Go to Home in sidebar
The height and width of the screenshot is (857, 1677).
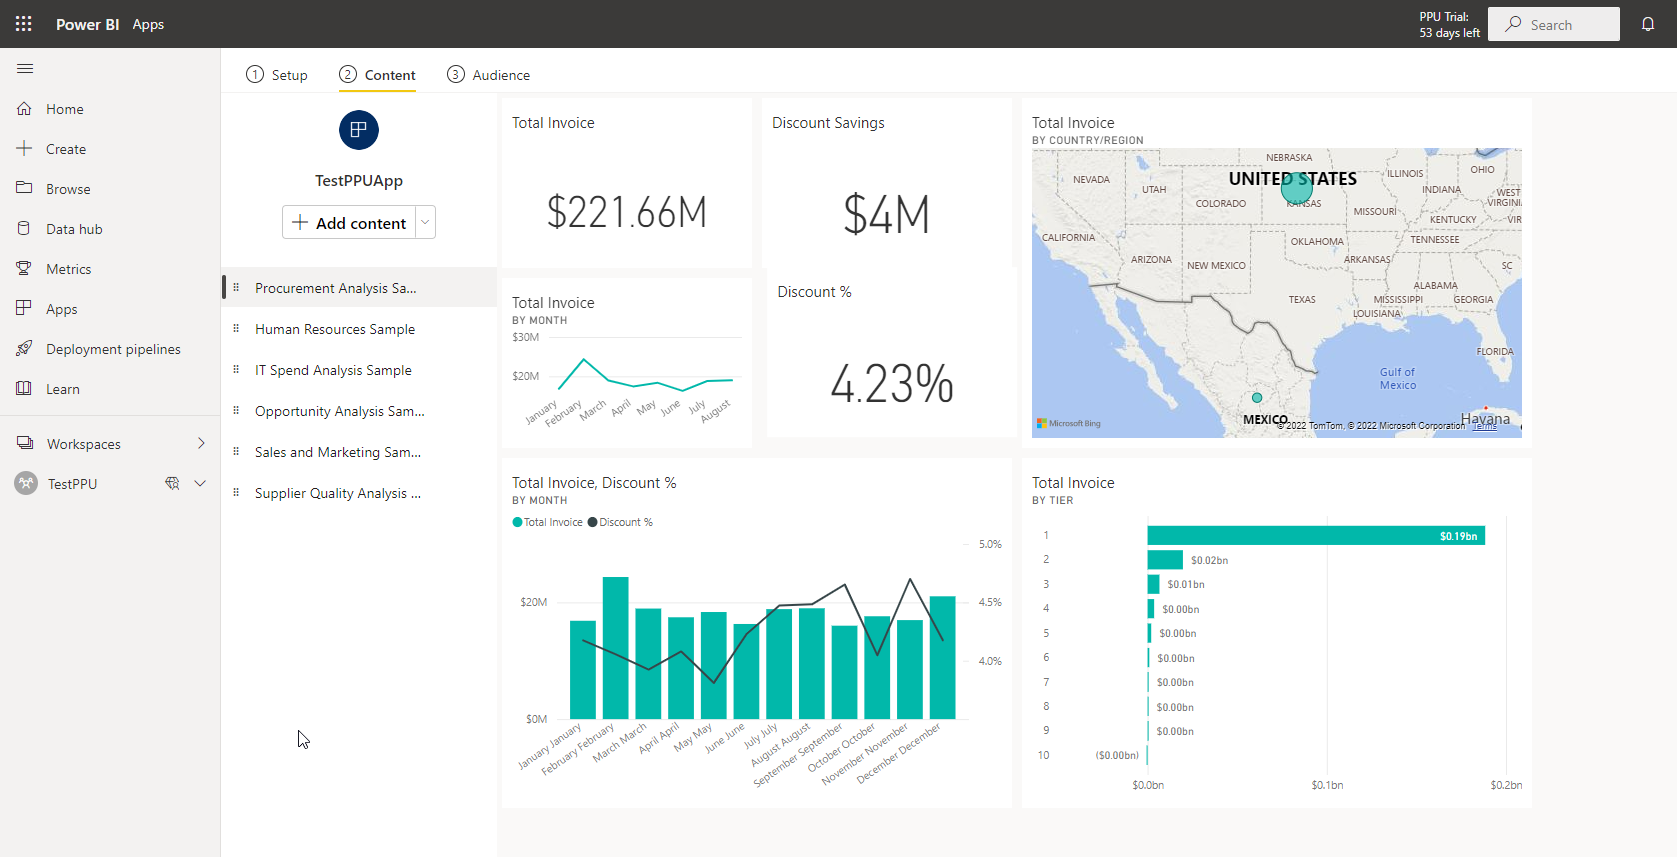coord(110,109)
